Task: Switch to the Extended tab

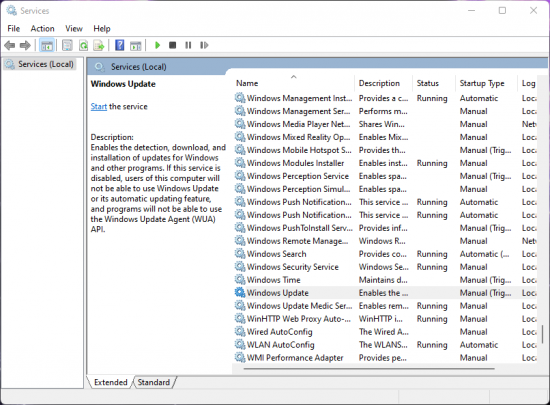Action: click(110, 382)
